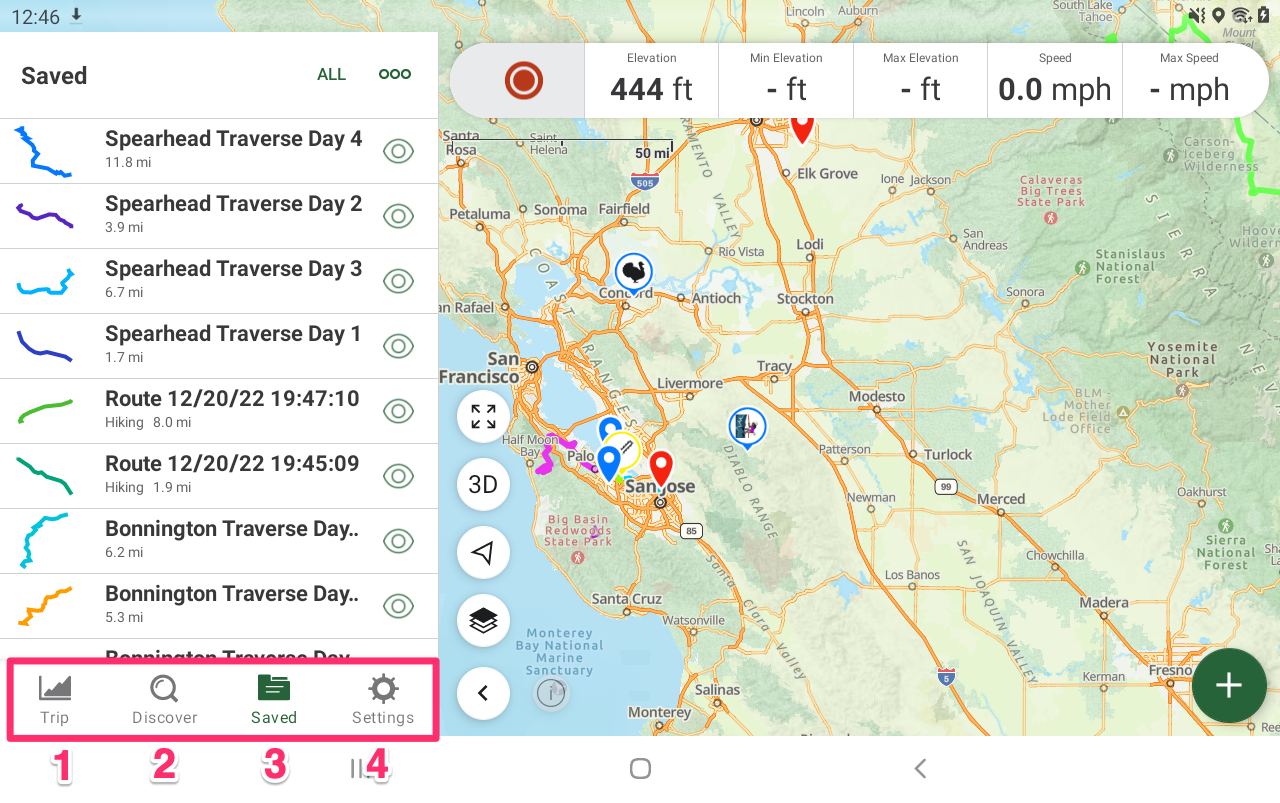
Task: Open Route 12/20/22 19:47:10 entry
Action: click(x=219, y=411)
